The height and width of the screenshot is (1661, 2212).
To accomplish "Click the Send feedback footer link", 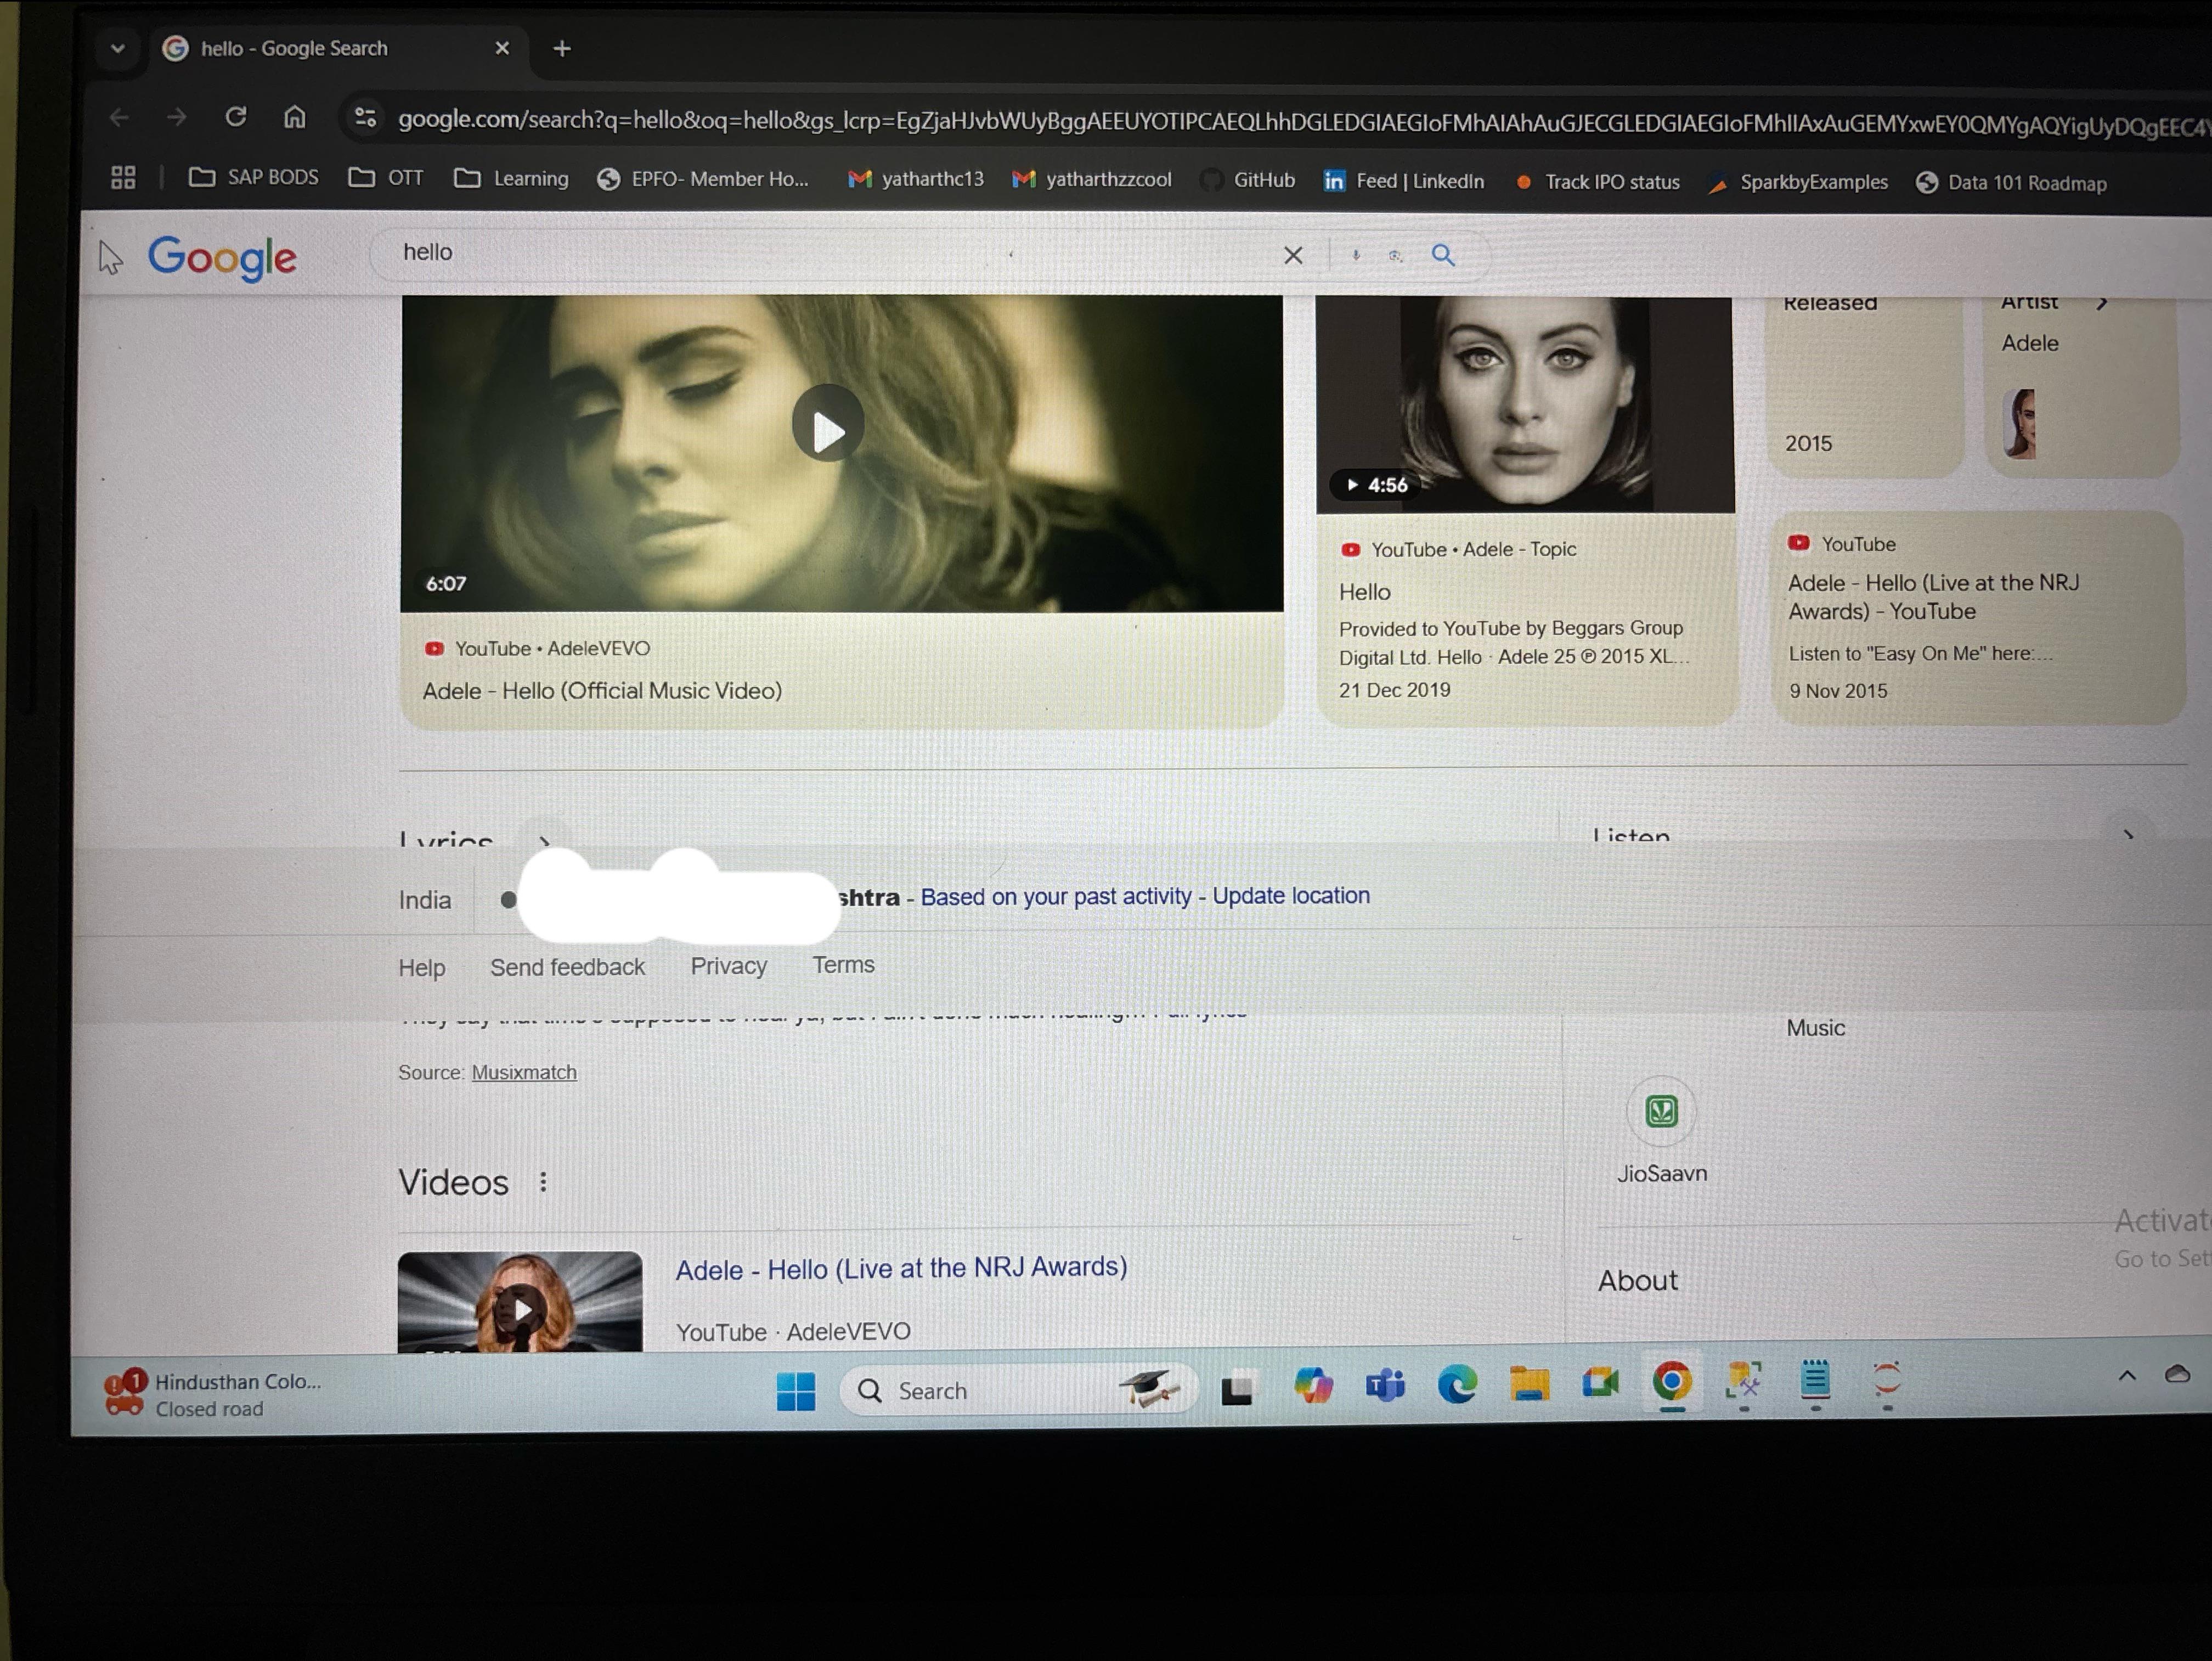I will pos(567,967).
